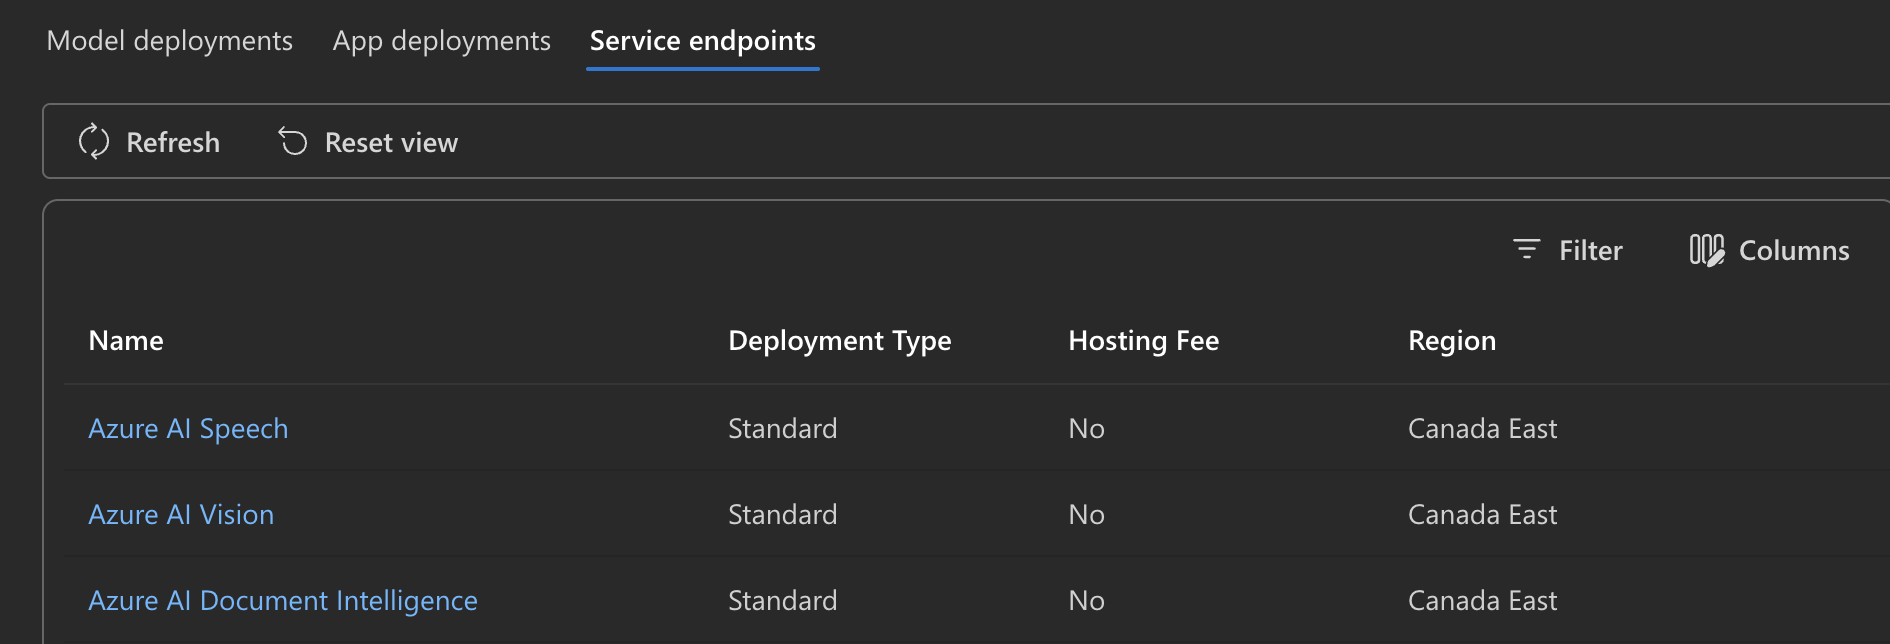Click Canada East in the Azure AI Vision row
This screenshot has height=644, width=1890.
(1483, 515)
